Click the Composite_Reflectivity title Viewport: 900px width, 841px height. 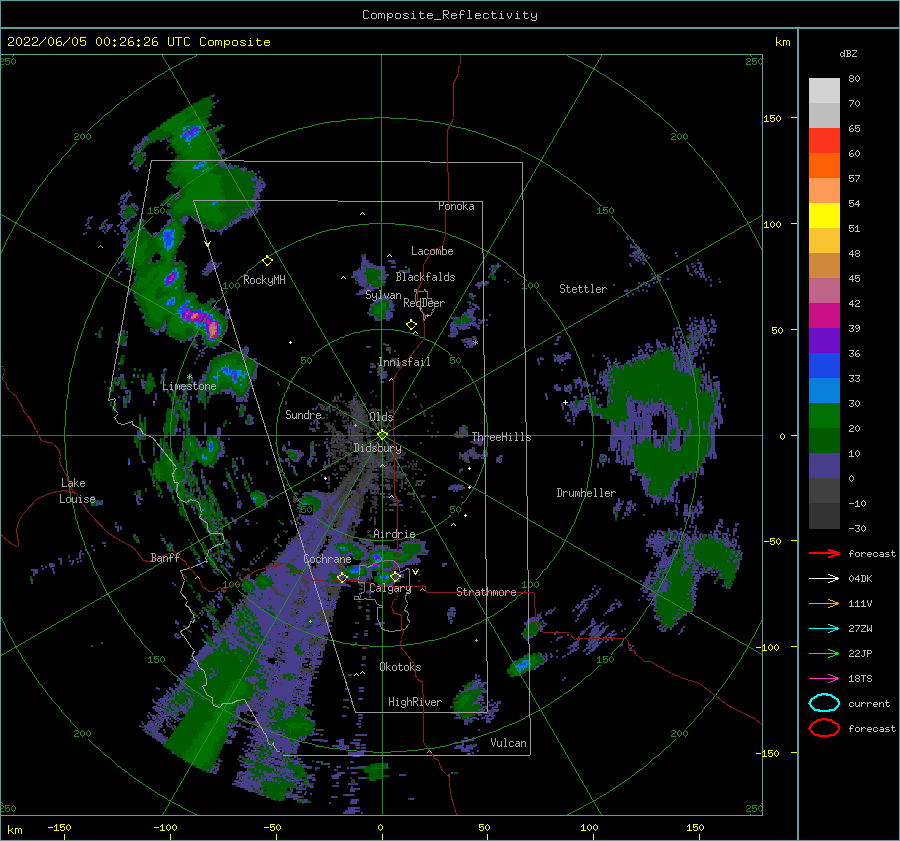450,15
